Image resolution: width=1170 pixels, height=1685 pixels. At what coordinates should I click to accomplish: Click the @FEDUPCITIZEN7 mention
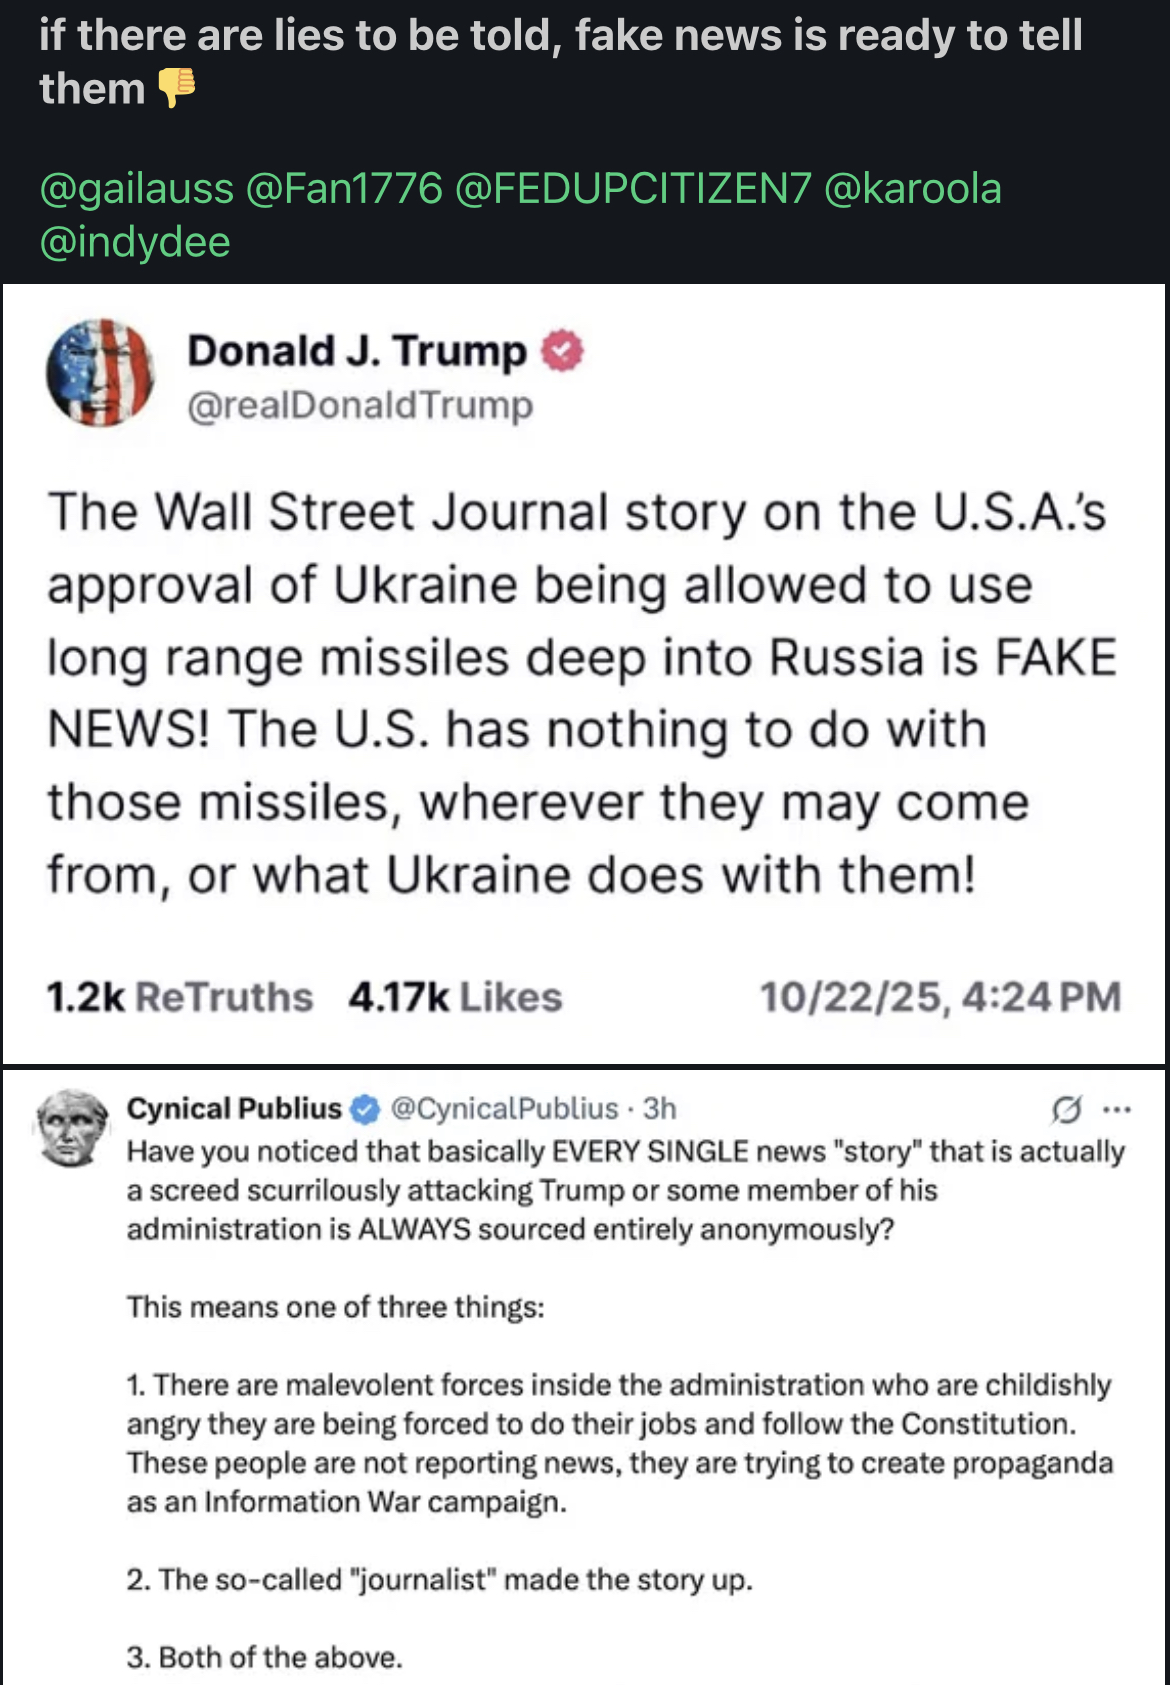coord(633,188)
